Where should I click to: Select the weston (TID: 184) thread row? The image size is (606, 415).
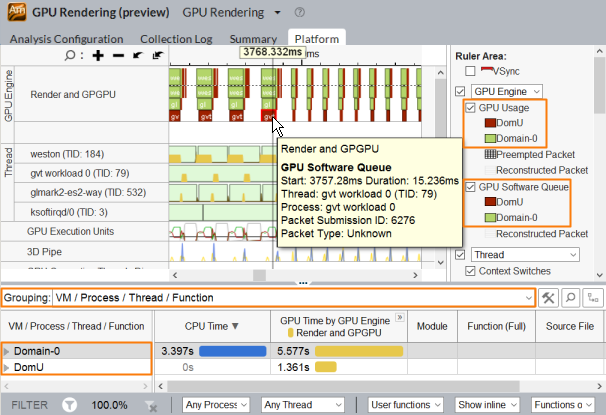coord(67,154)
